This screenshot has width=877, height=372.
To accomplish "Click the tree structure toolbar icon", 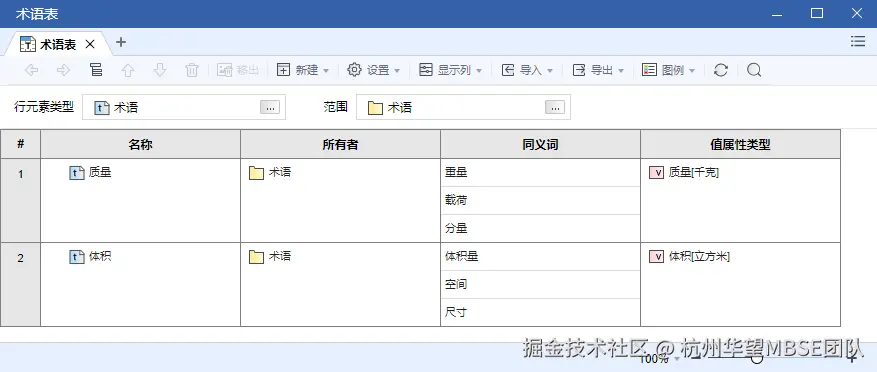I will click(x=96, y=70).
